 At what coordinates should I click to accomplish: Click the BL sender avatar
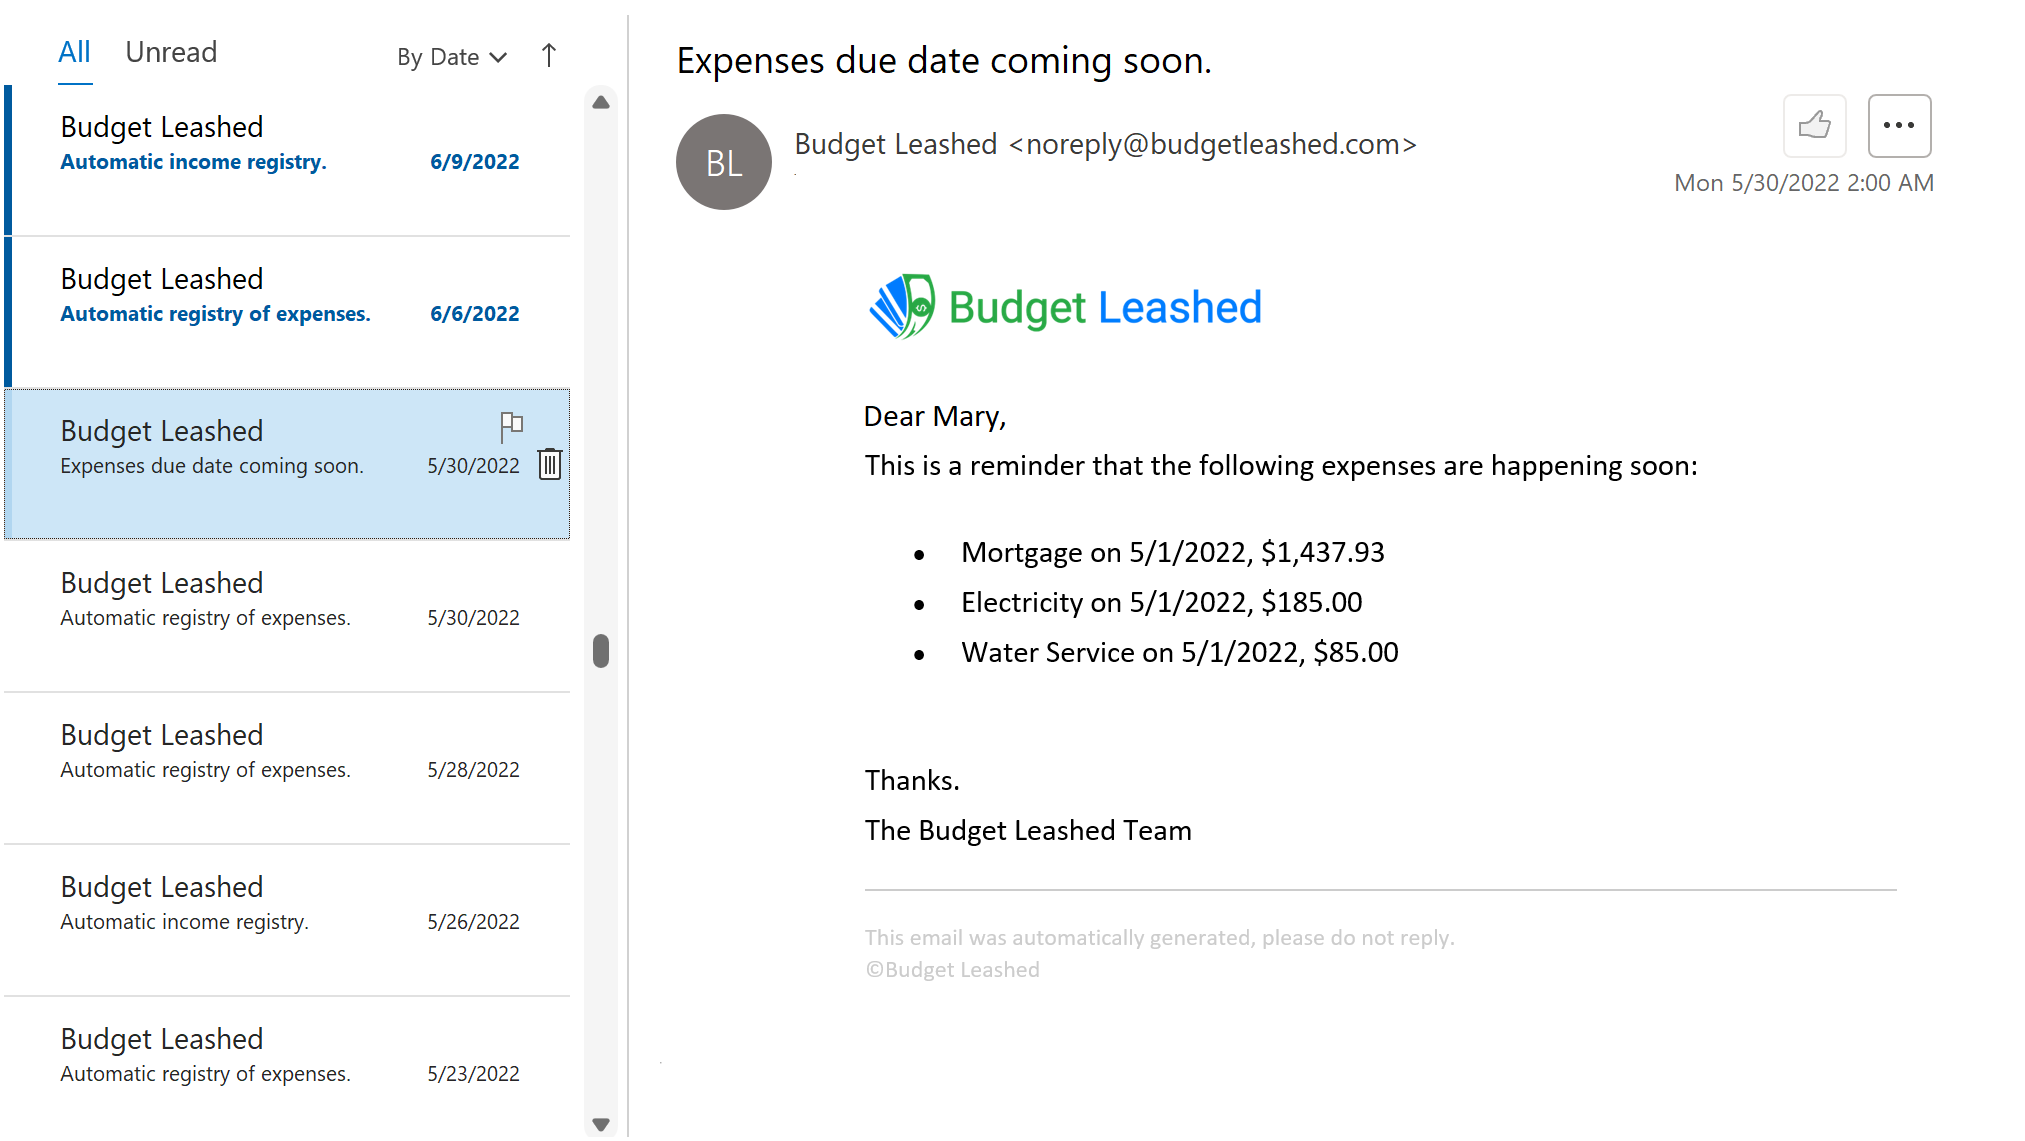(724, 162)
